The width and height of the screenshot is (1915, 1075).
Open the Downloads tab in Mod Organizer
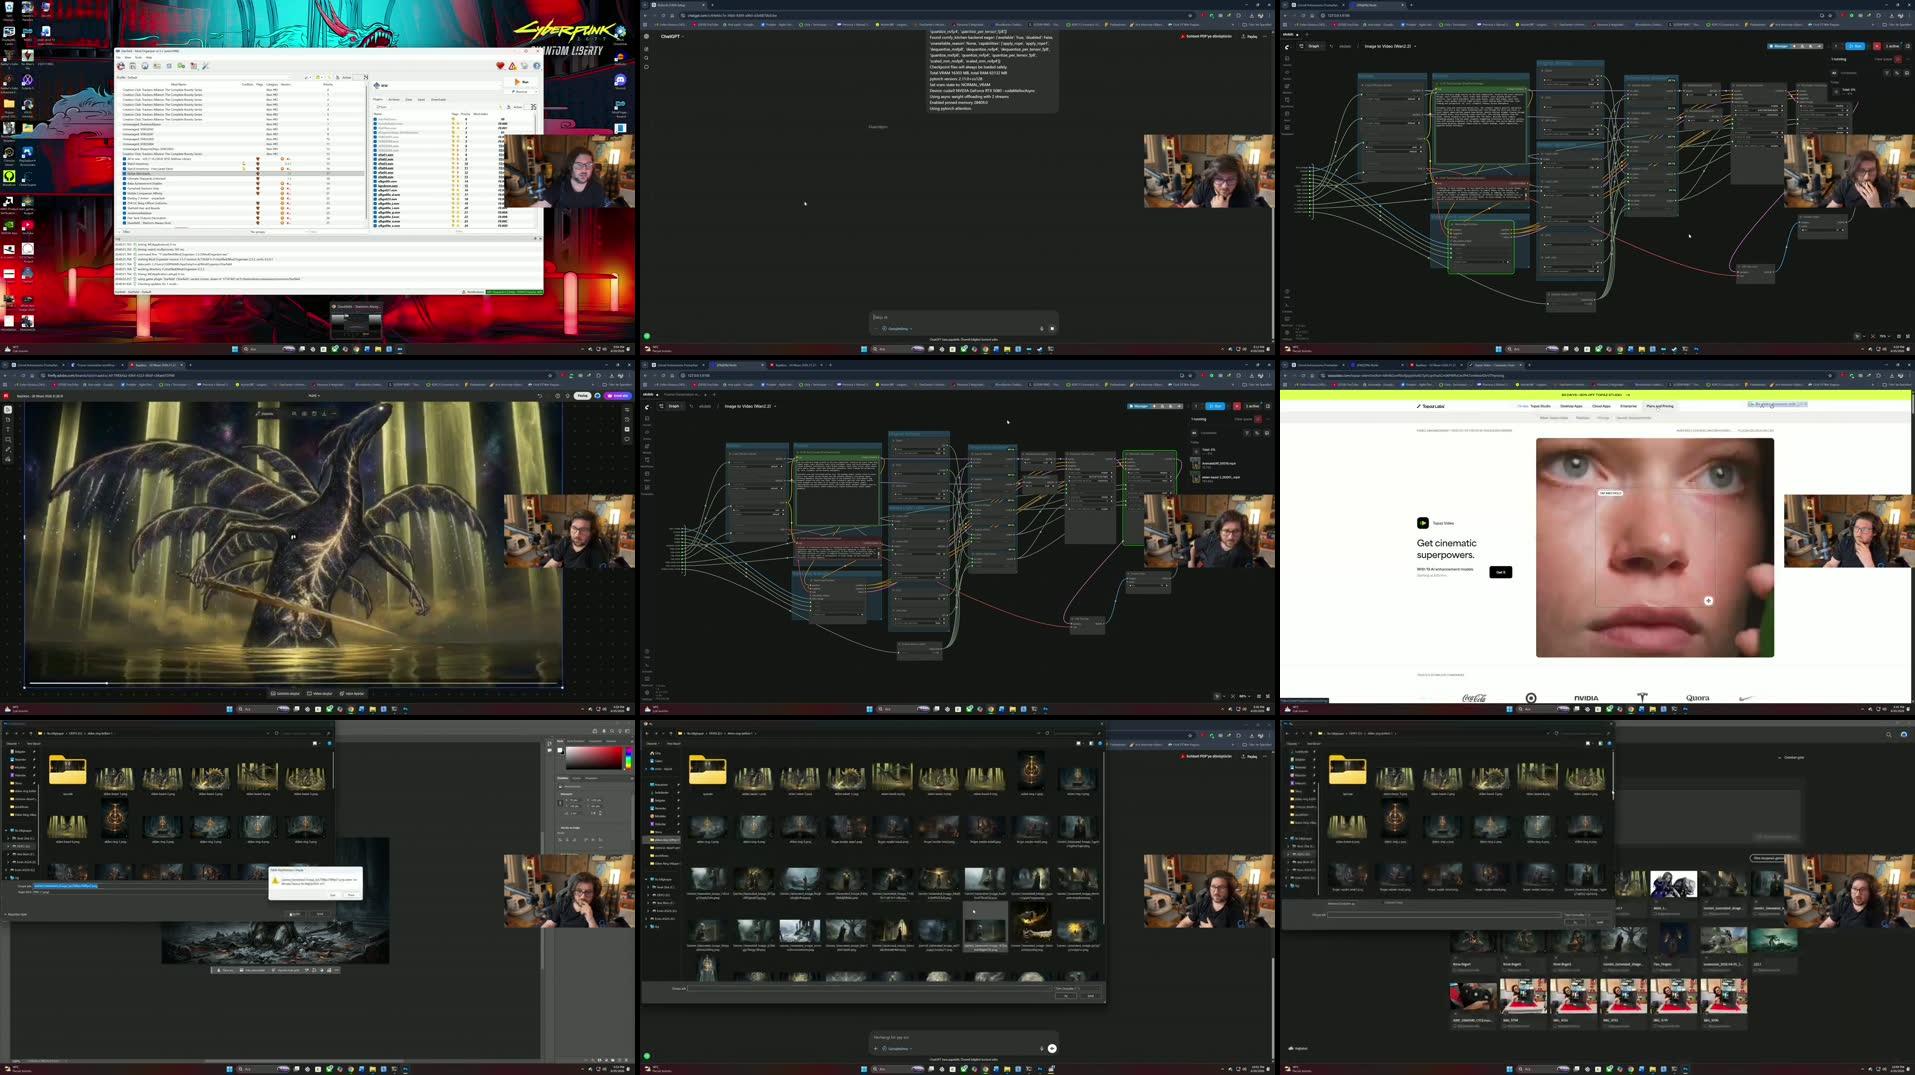coord(438,99)
